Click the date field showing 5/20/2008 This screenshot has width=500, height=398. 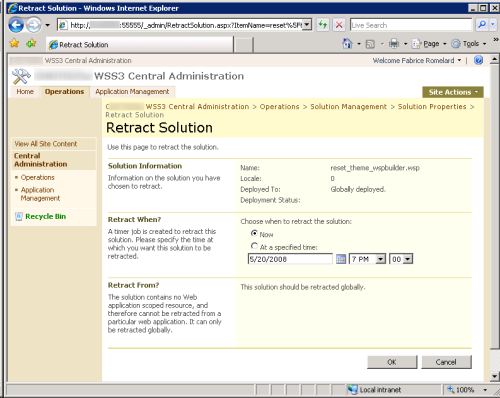(290, 259)
